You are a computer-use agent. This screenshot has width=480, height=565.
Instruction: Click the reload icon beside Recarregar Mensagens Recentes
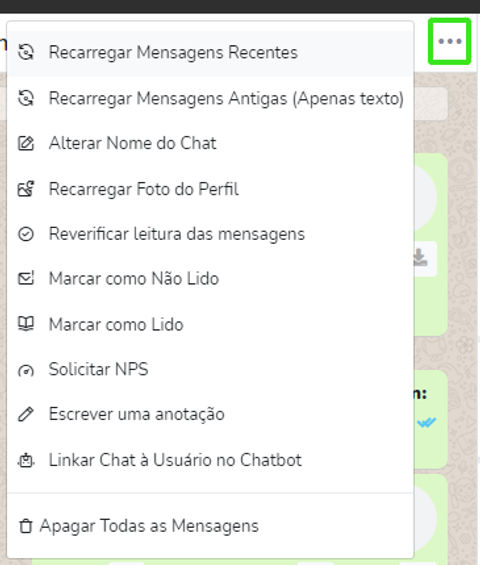pos(26,53)
